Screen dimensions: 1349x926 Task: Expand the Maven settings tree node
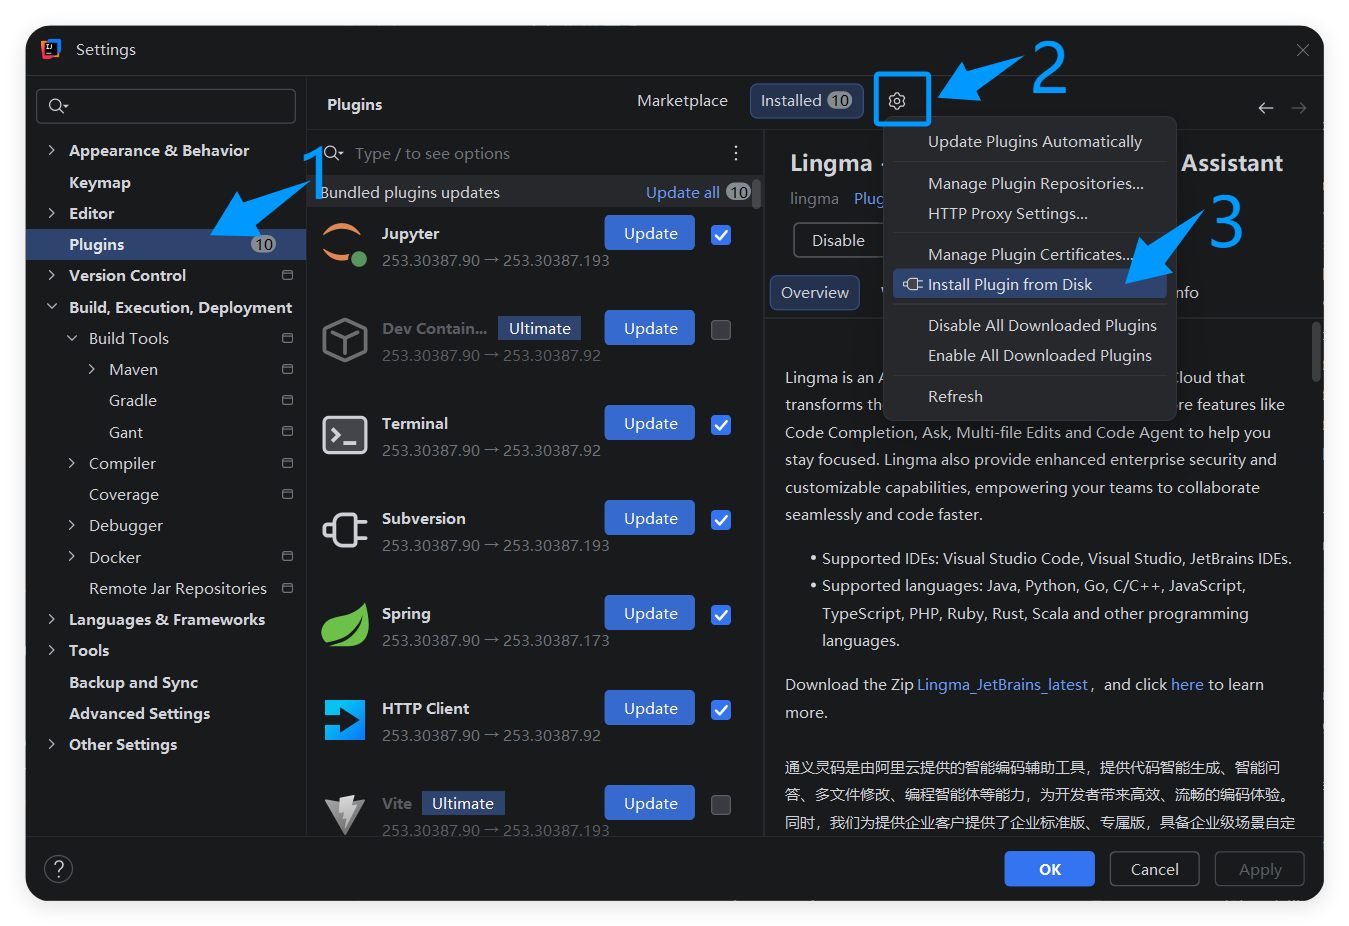pos(92,369)
